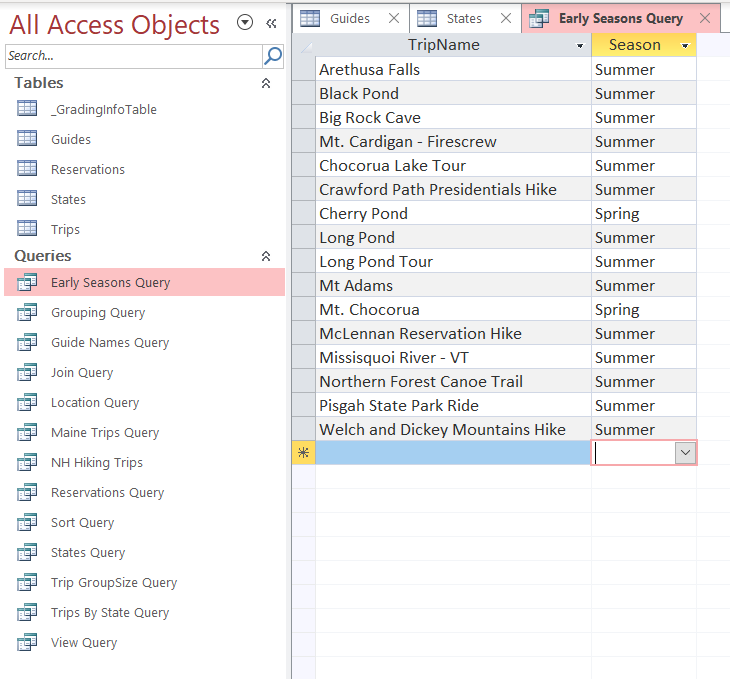Image resolution: width=730 pixels, height=679 pixels.
Task: Click the Spring value in Cherry Pond row
Action: [x=644, y=213]
